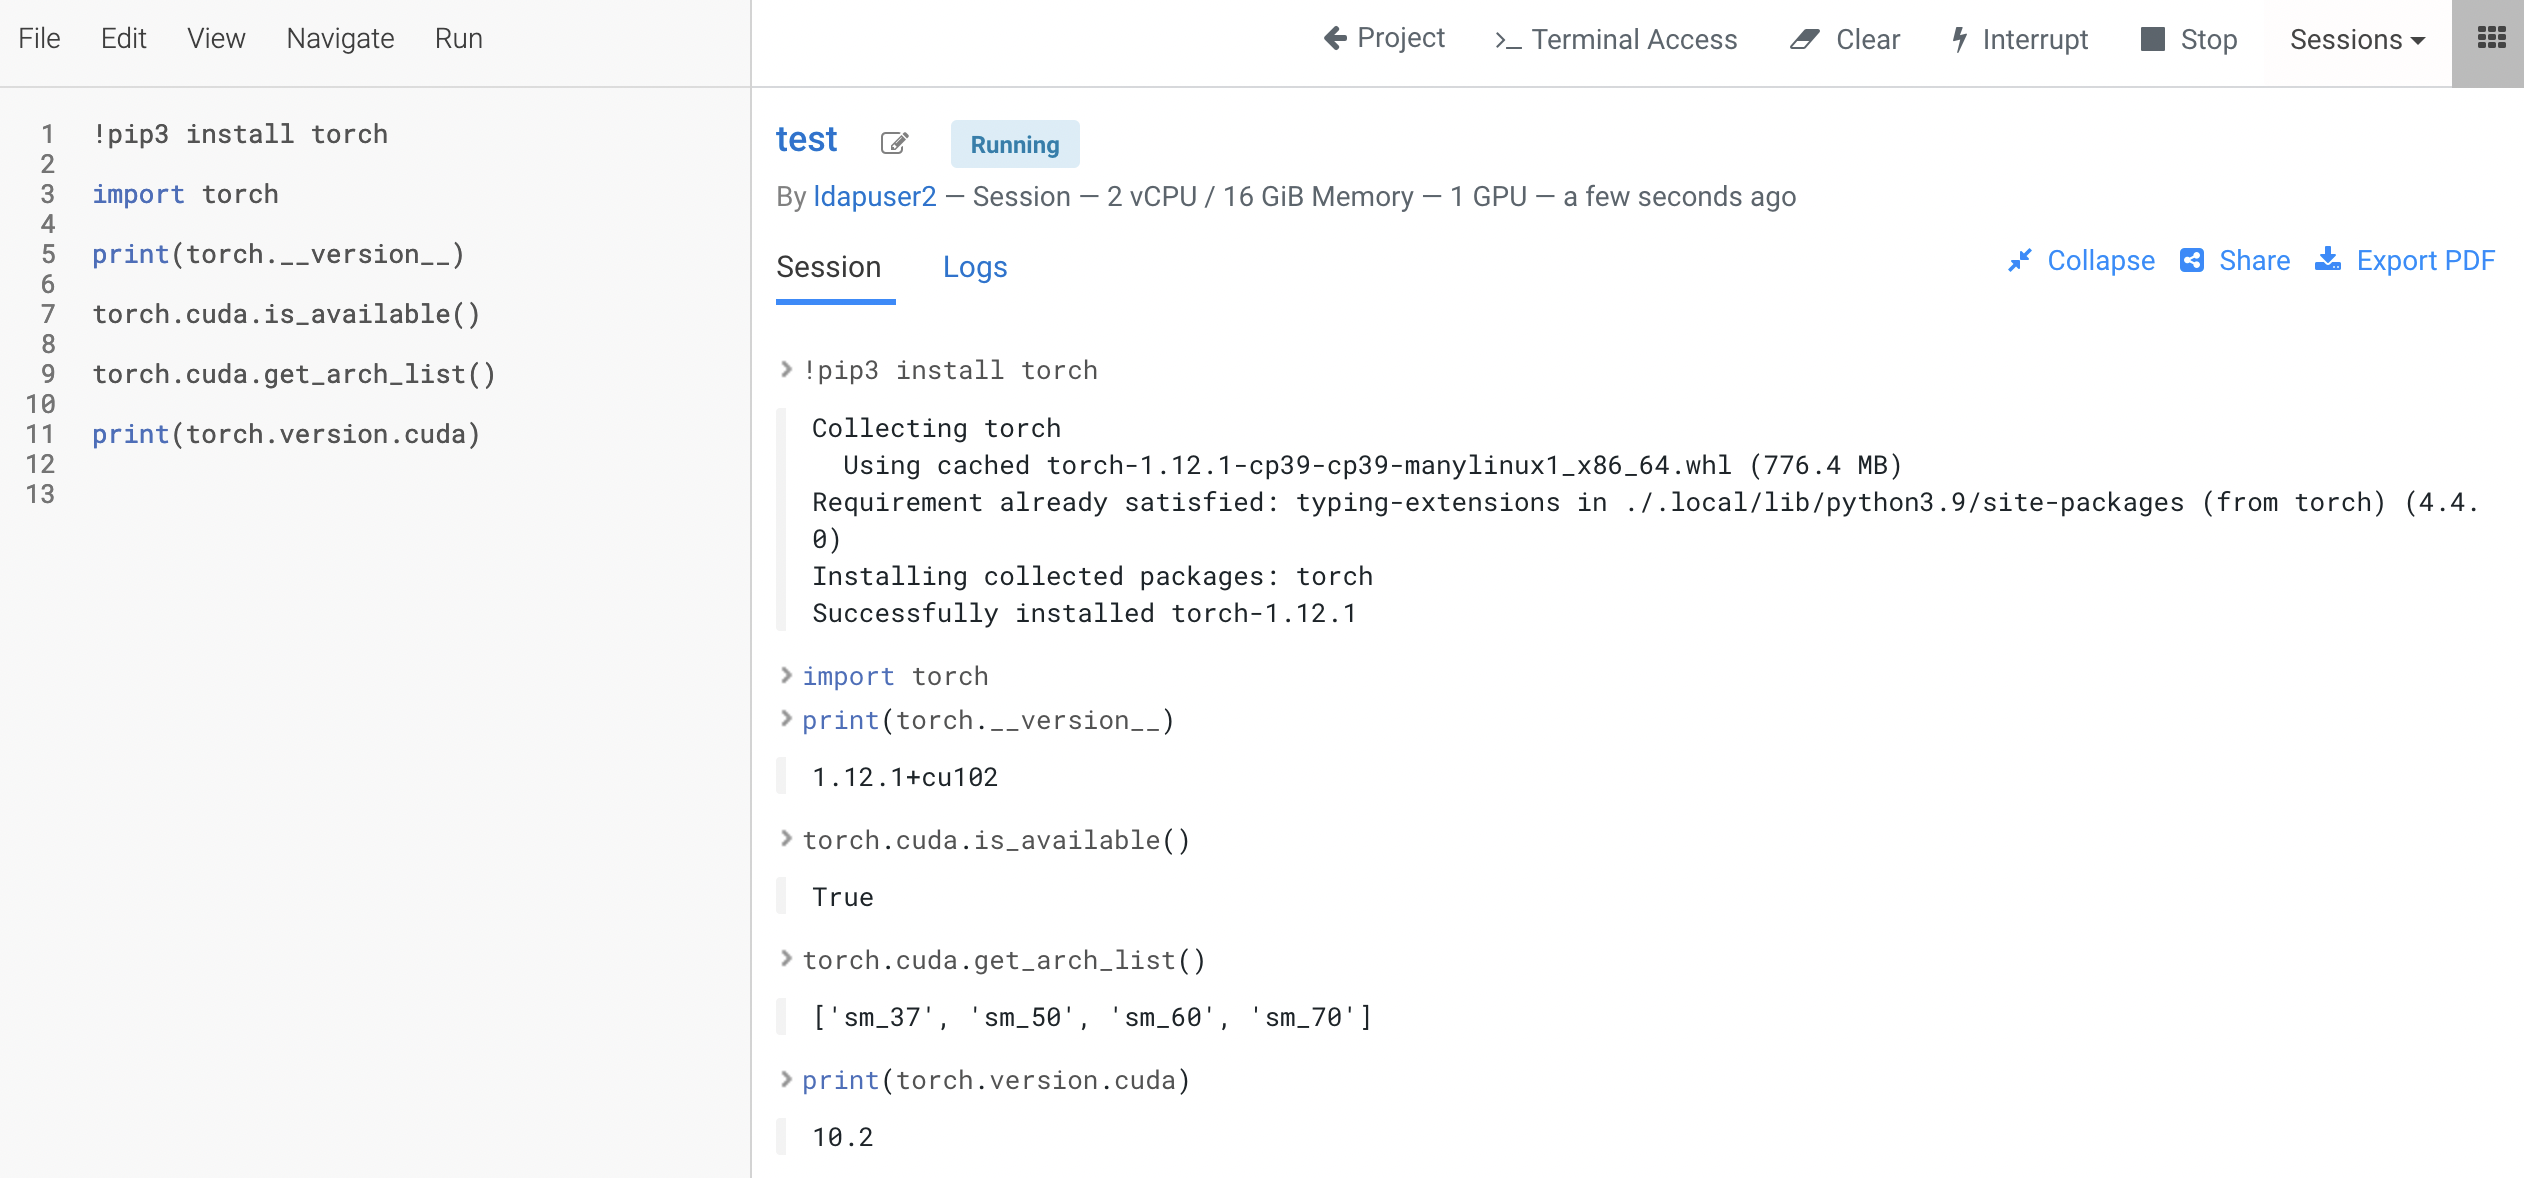Screen dimensions: 2524x1178
Task: Open Terminal Access for the session
Action: pyautogui.click(x=1614, y=40)
